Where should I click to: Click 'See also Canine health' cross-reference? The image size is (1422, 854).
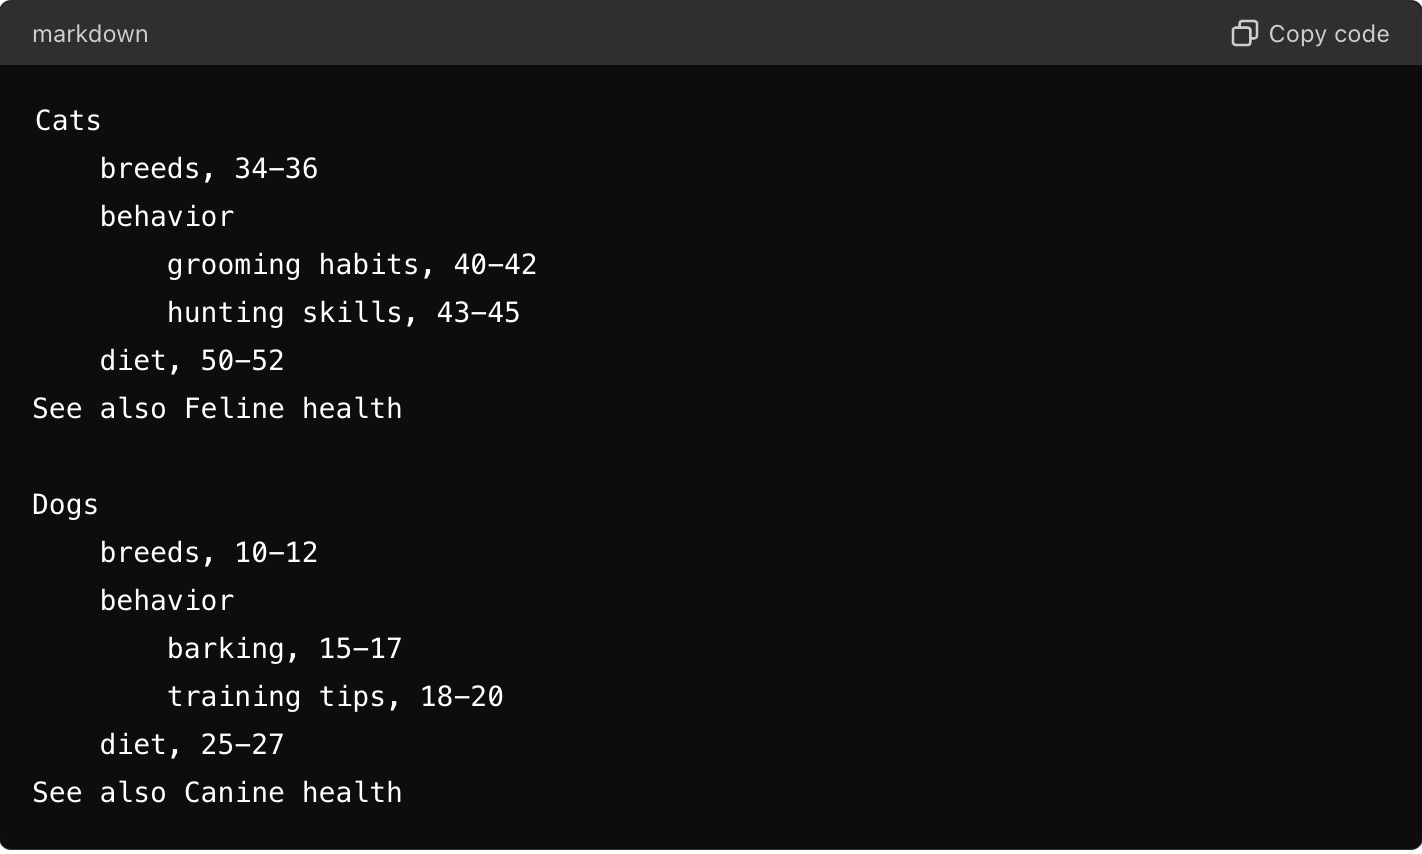pos(216,792)
